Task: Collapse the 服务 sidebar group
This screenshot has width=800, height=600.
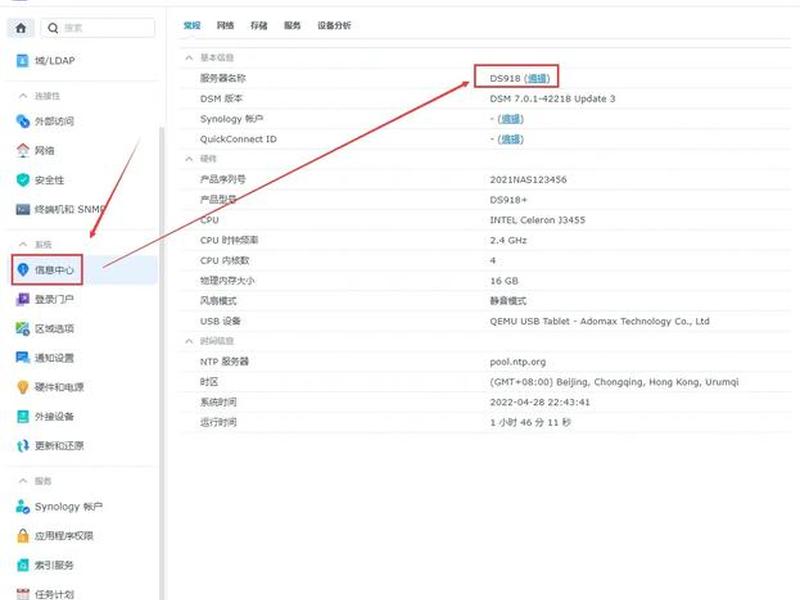Action: click(x=22, y=481)
